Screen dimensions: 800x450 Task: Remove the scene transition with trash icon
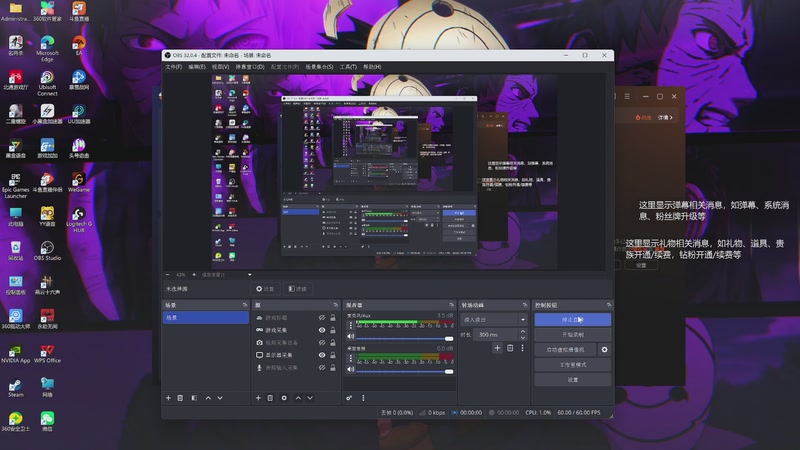click(510, 348)
